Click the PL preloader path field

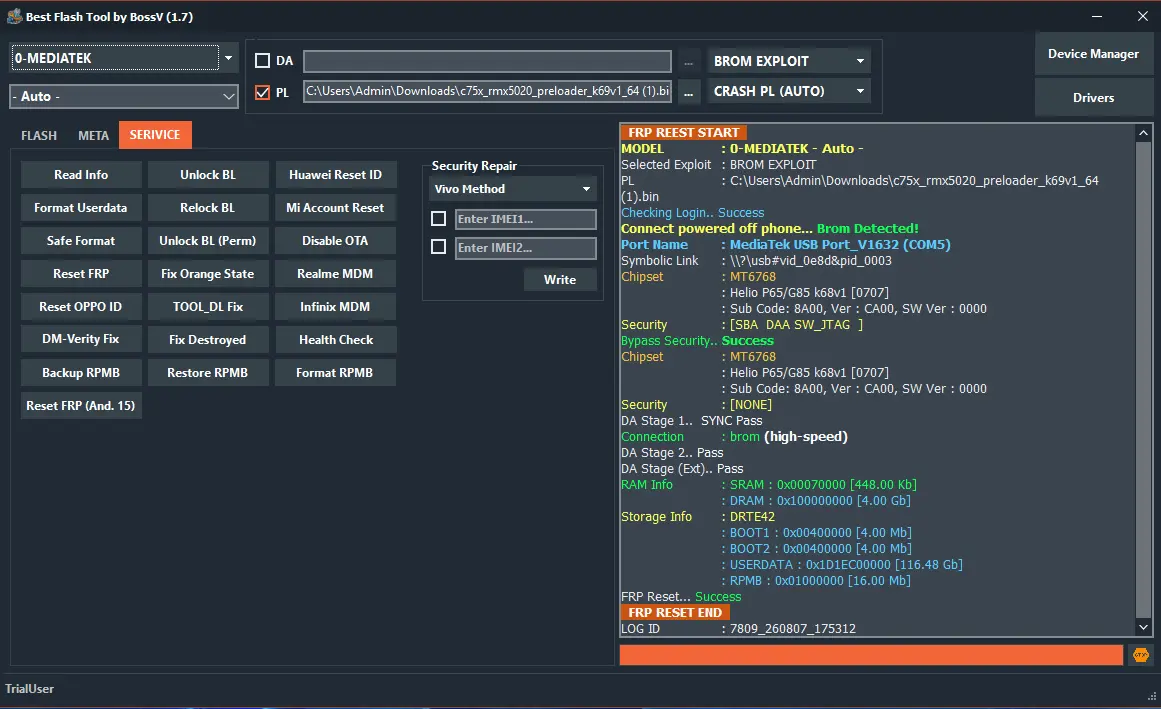(487, 91)
